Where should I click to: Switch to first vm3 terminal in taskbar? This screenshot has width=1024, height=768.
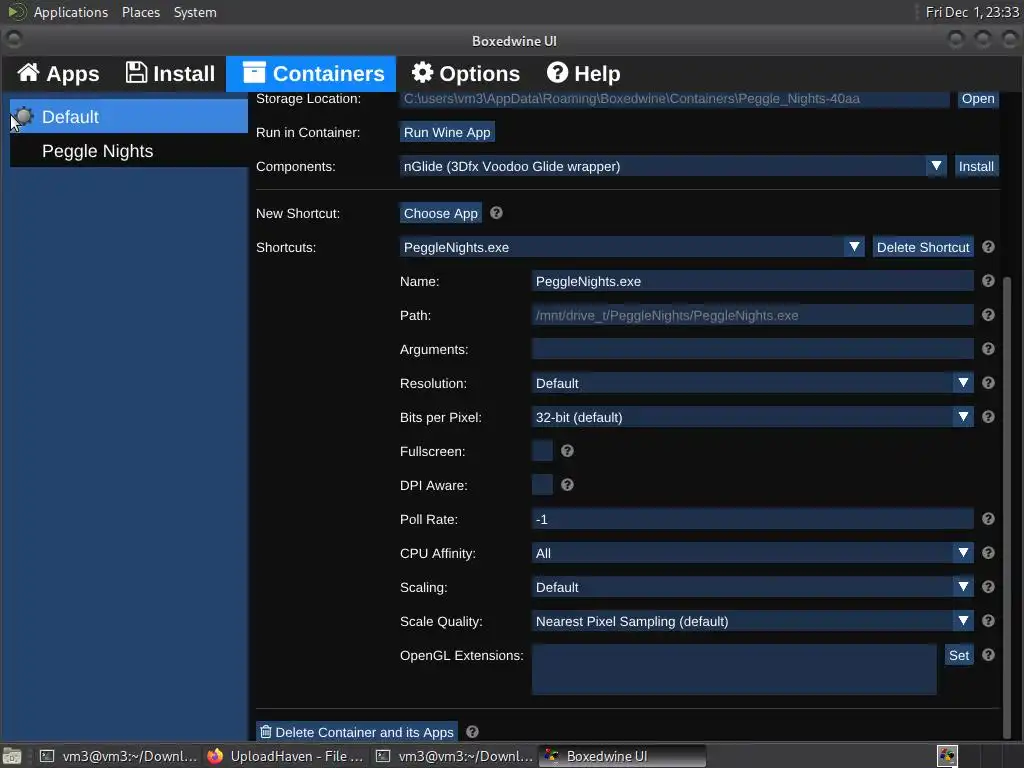(118, 756)
